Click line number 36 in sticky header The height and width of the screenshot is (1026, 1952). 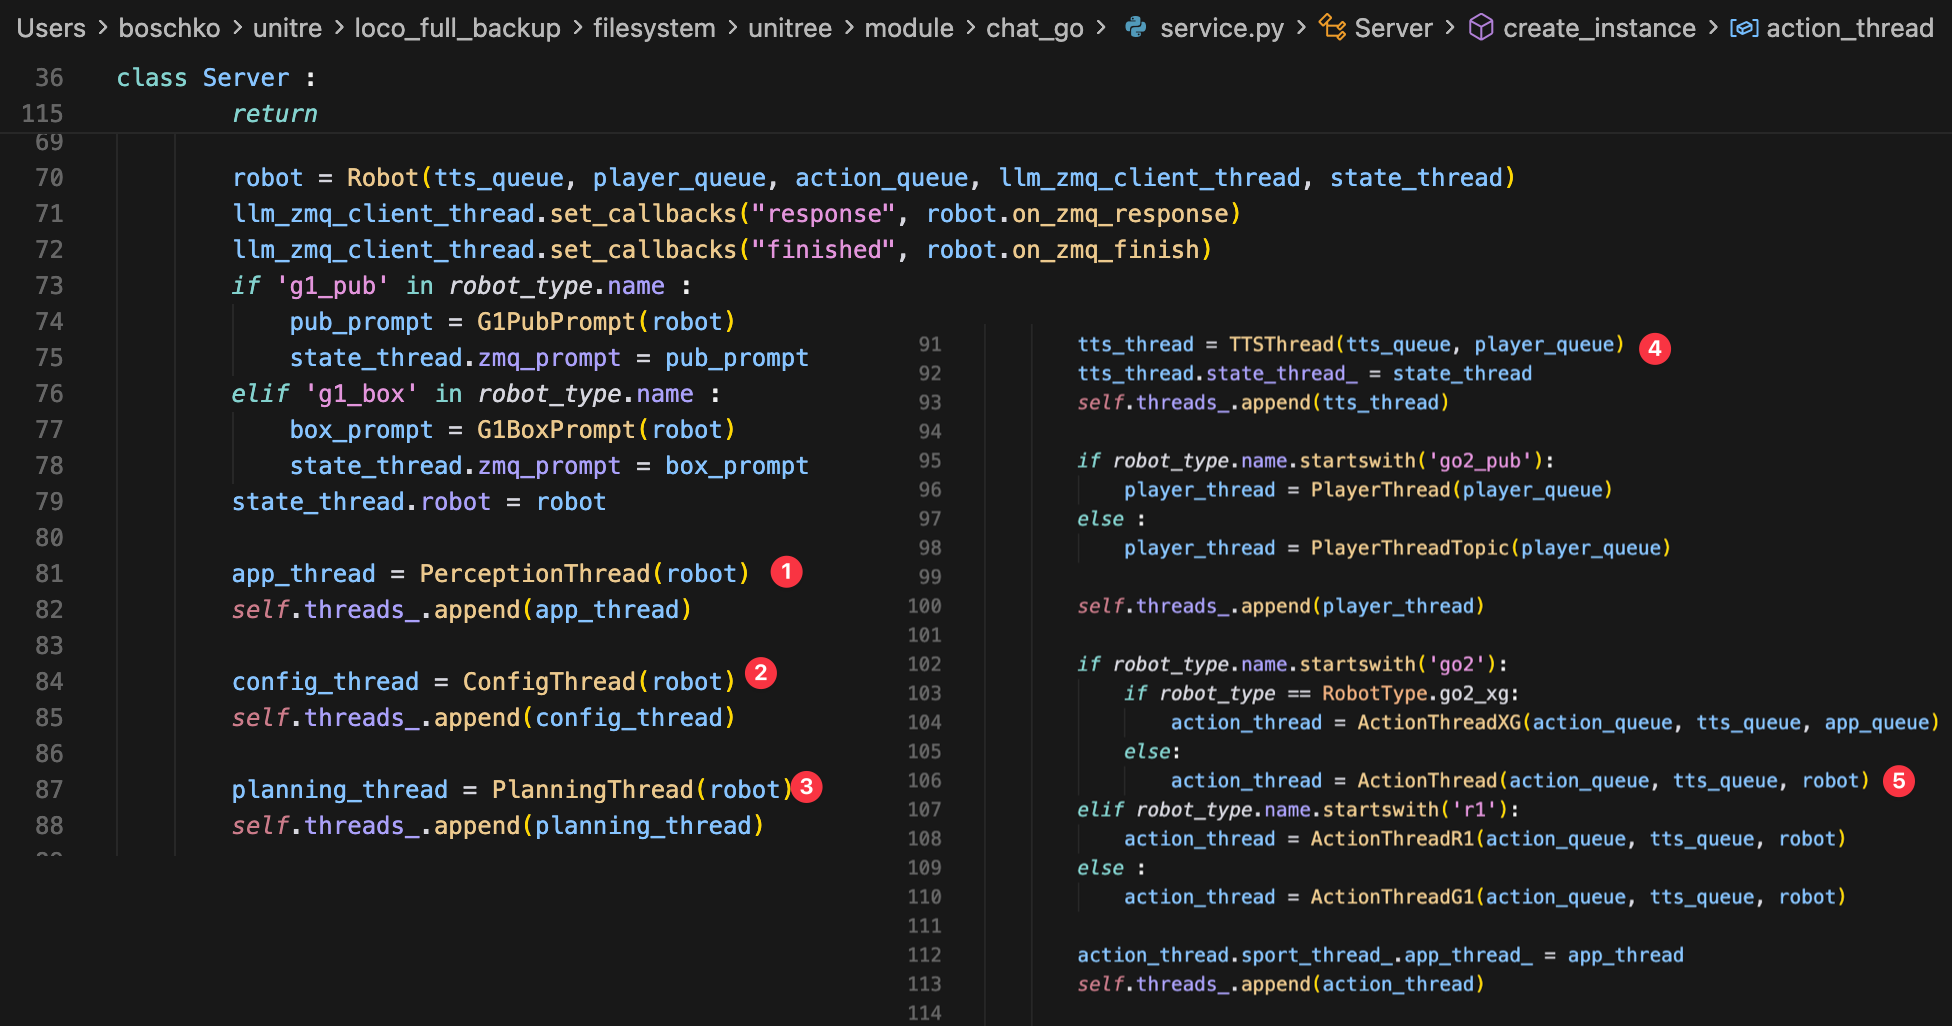(x=49, y=78)
